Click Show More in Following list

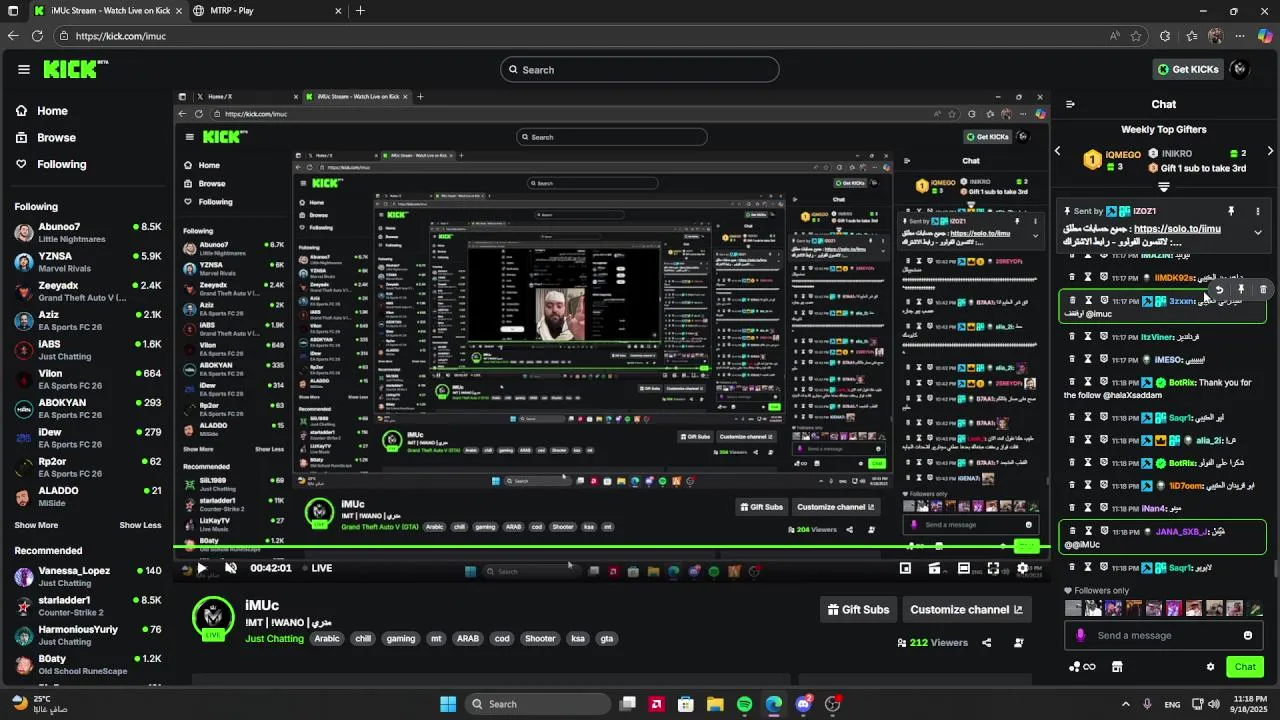tap(36, 525)
